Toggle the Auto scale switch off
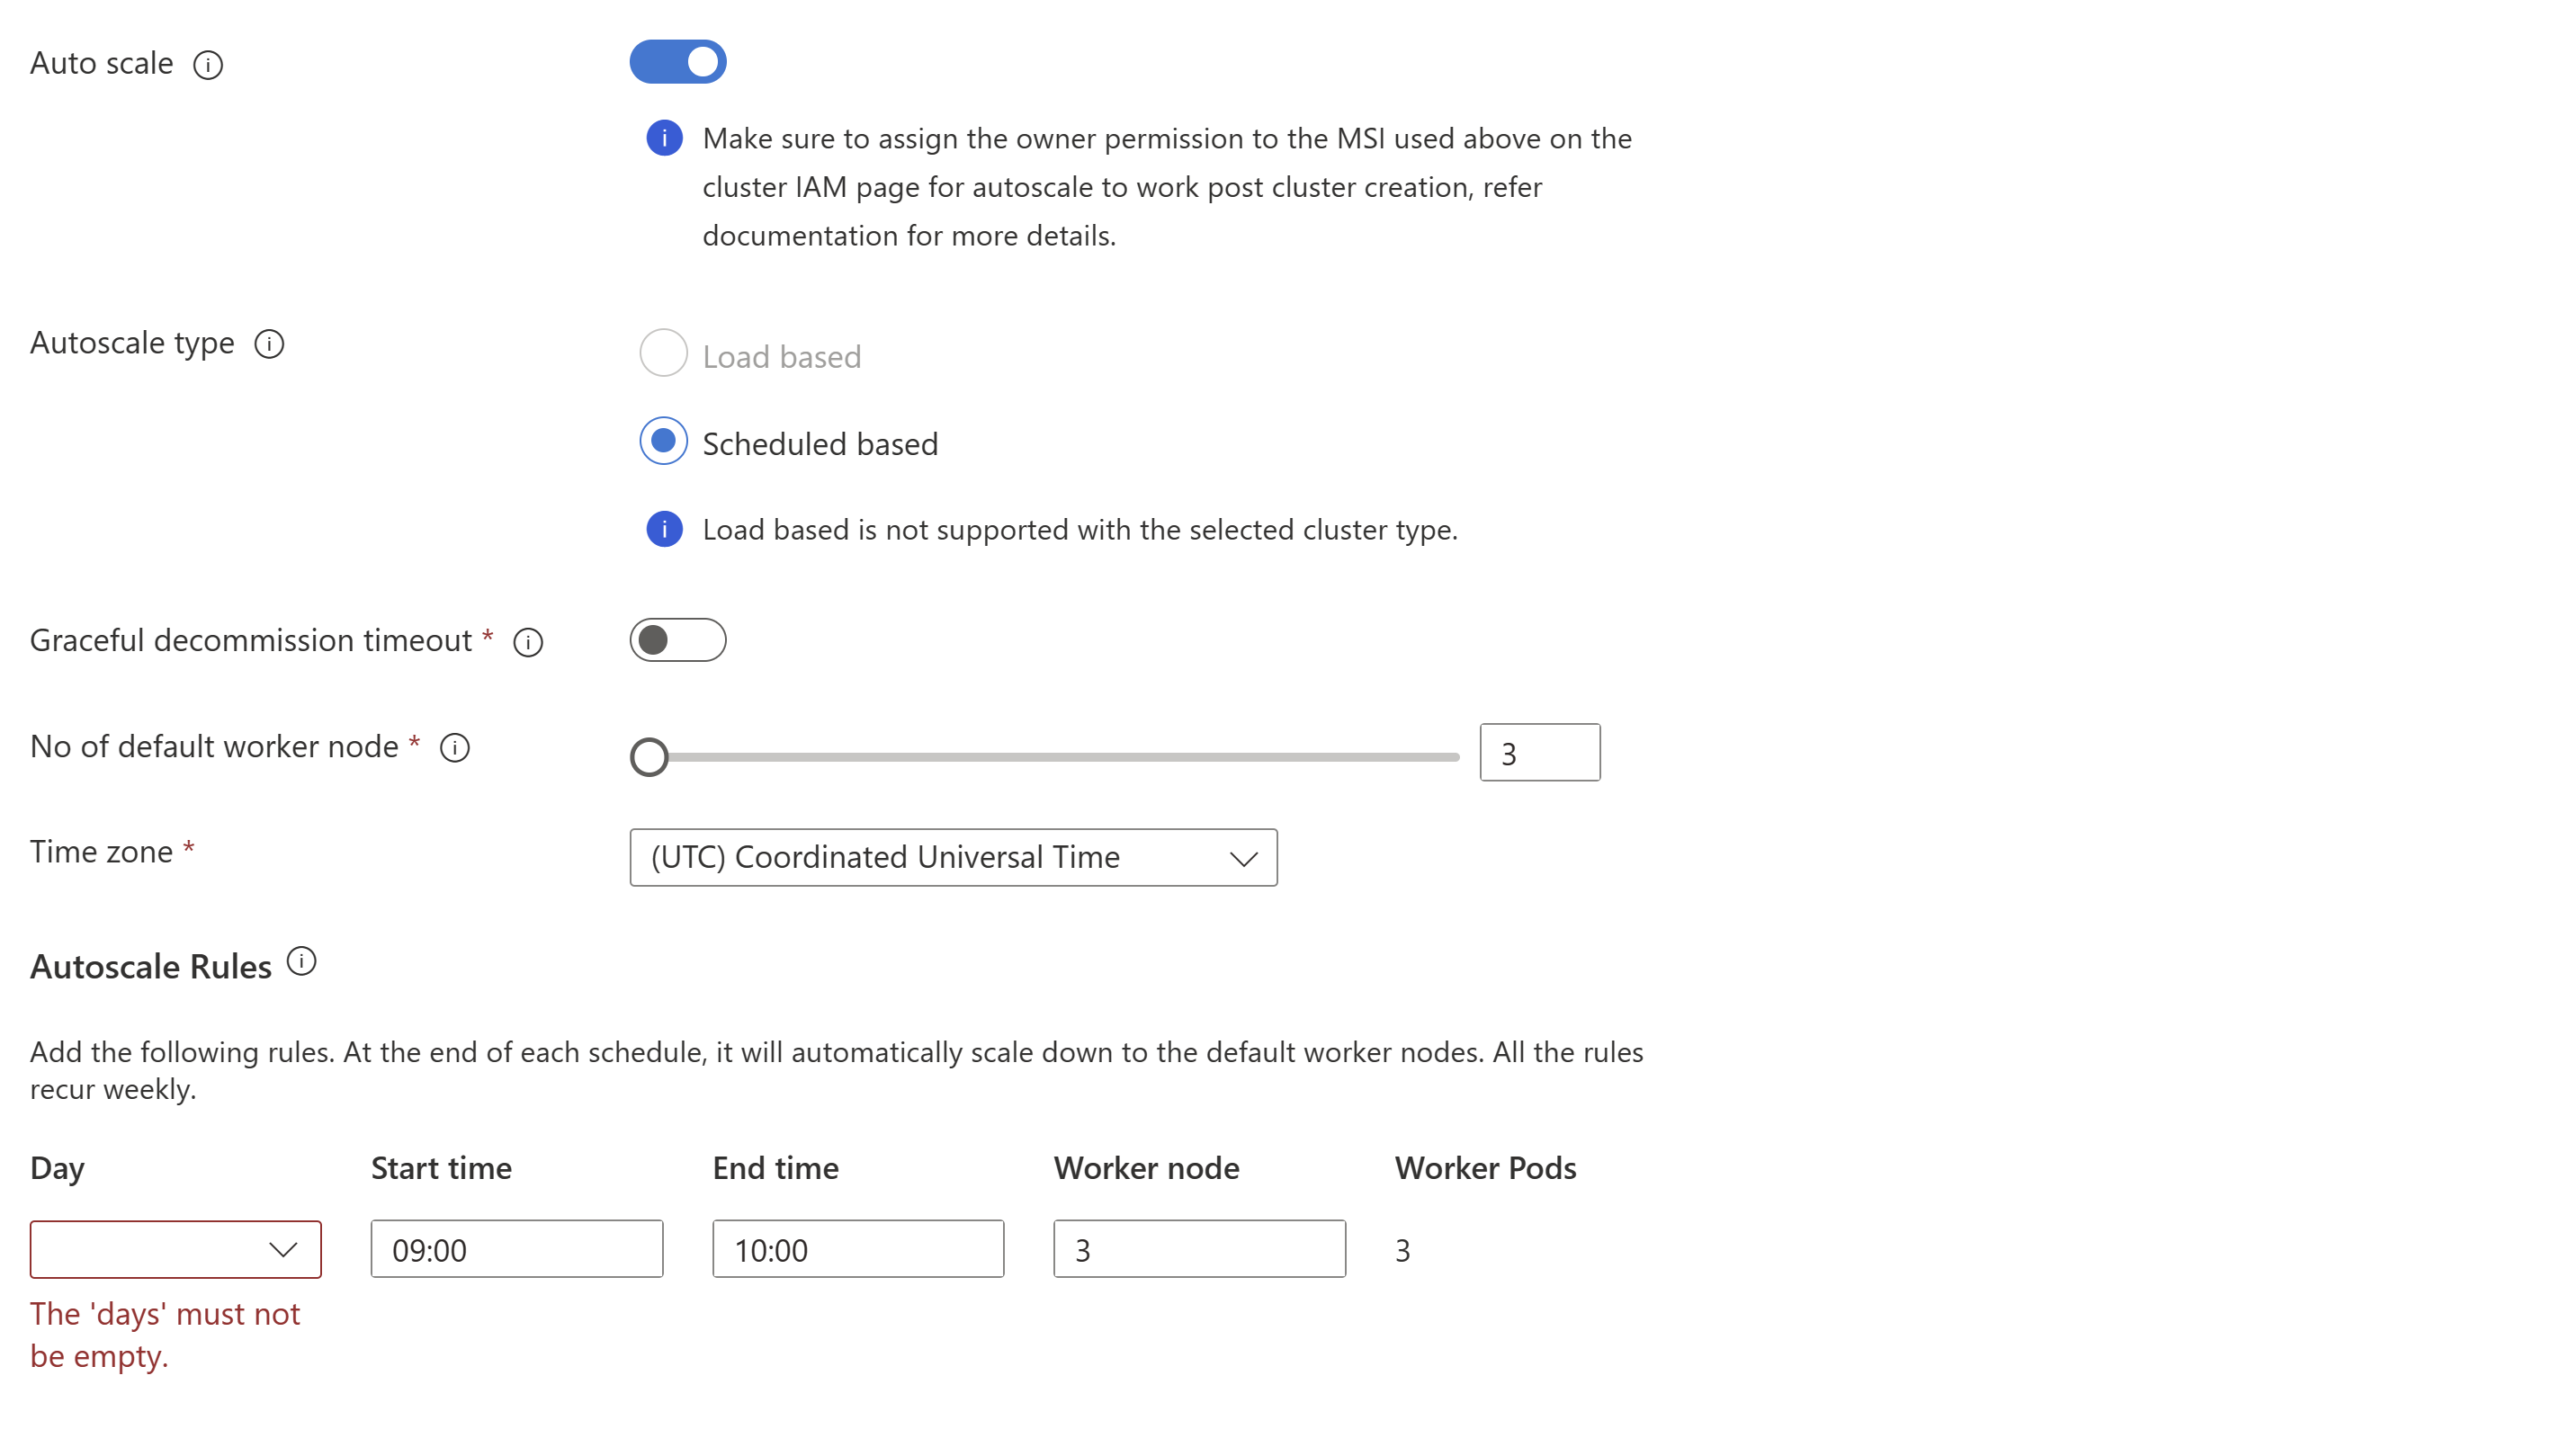 click(x=678, y=60)
